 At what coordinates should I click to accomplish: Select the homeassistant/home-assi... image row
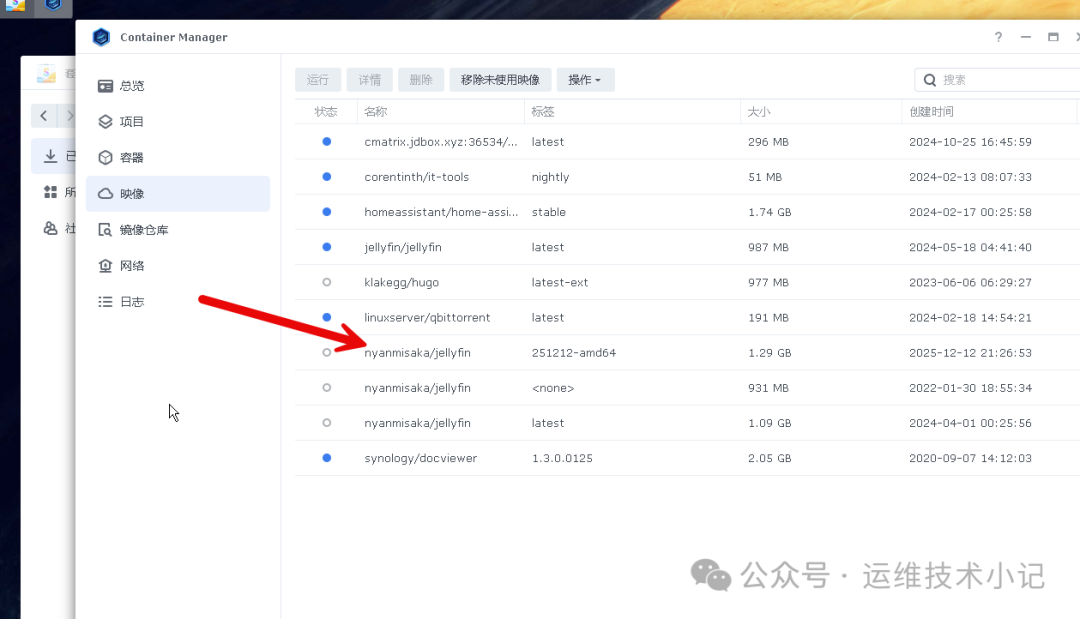pos(687,212)
